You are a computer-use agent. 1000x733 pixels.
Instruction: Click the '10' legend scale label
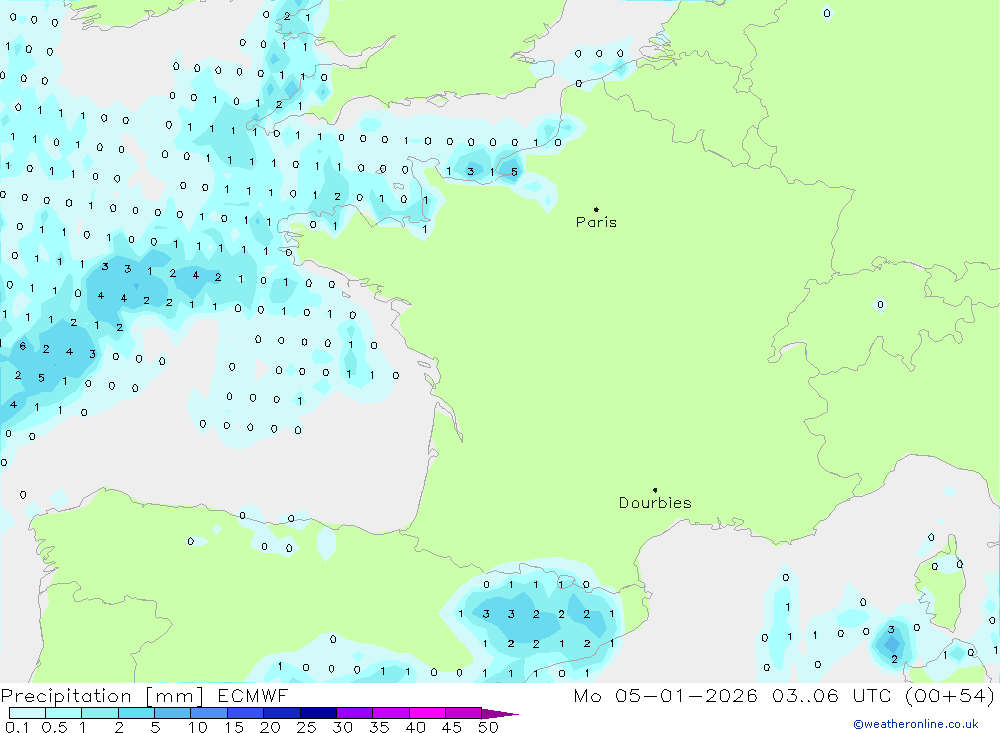click(198, 727)
